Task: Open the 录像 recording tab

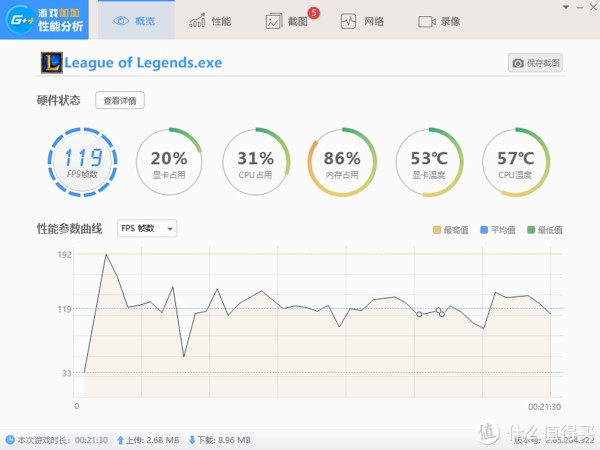Action: 439,21
